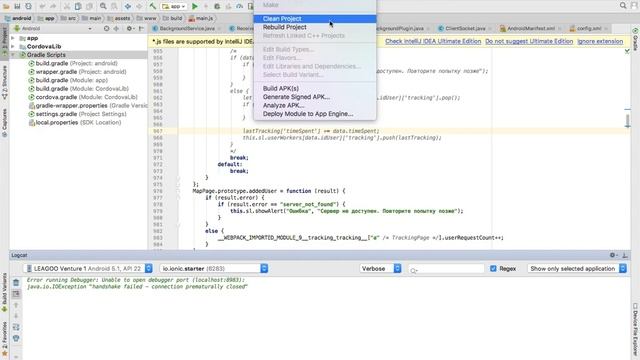Copy with the toolbar clipboard icon
Image resolution: width=640 pixels, height=360 pixels.
tap(78, 6)
